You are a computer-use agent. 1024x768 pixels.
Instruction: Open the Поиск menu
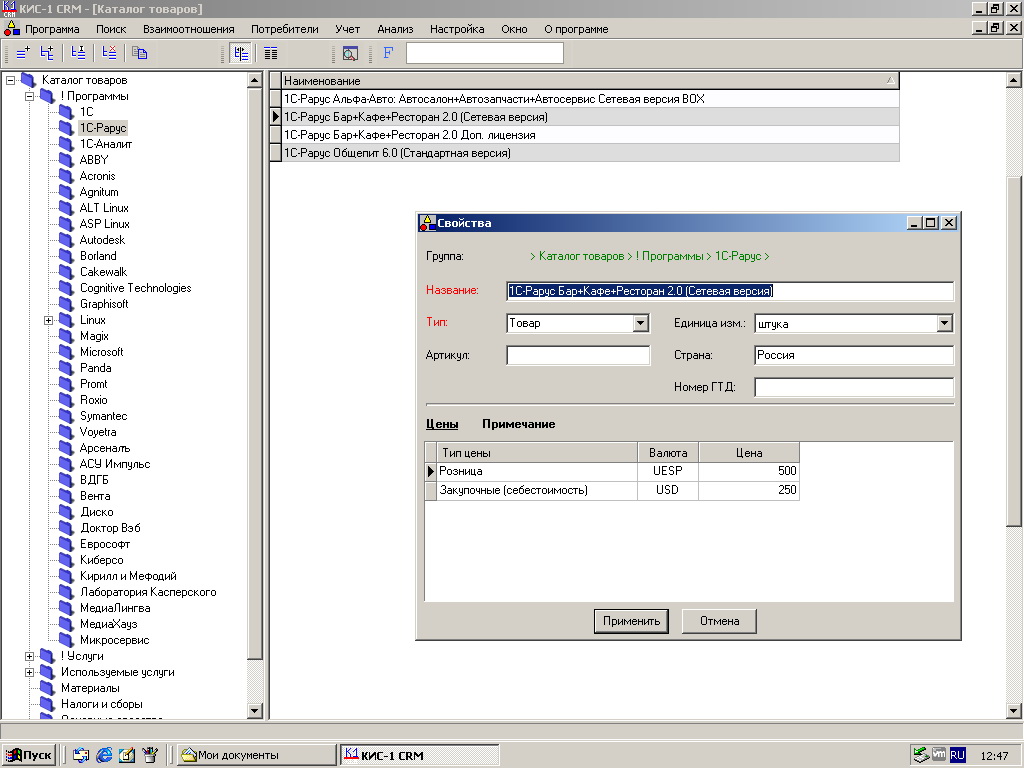pyautogui.click(x=111, y=29)
